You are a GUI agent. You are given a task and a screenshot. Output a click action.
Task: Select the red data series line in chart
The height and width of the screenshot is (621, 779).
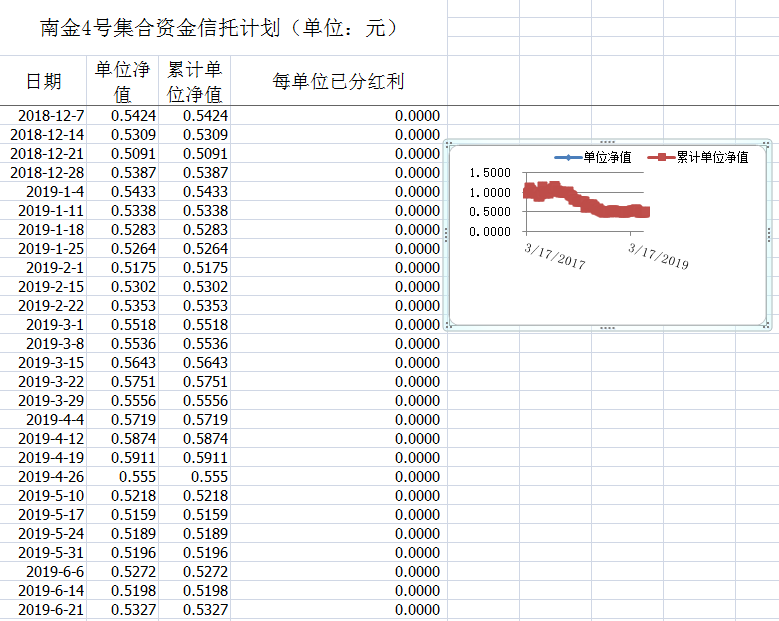point(586,200)
